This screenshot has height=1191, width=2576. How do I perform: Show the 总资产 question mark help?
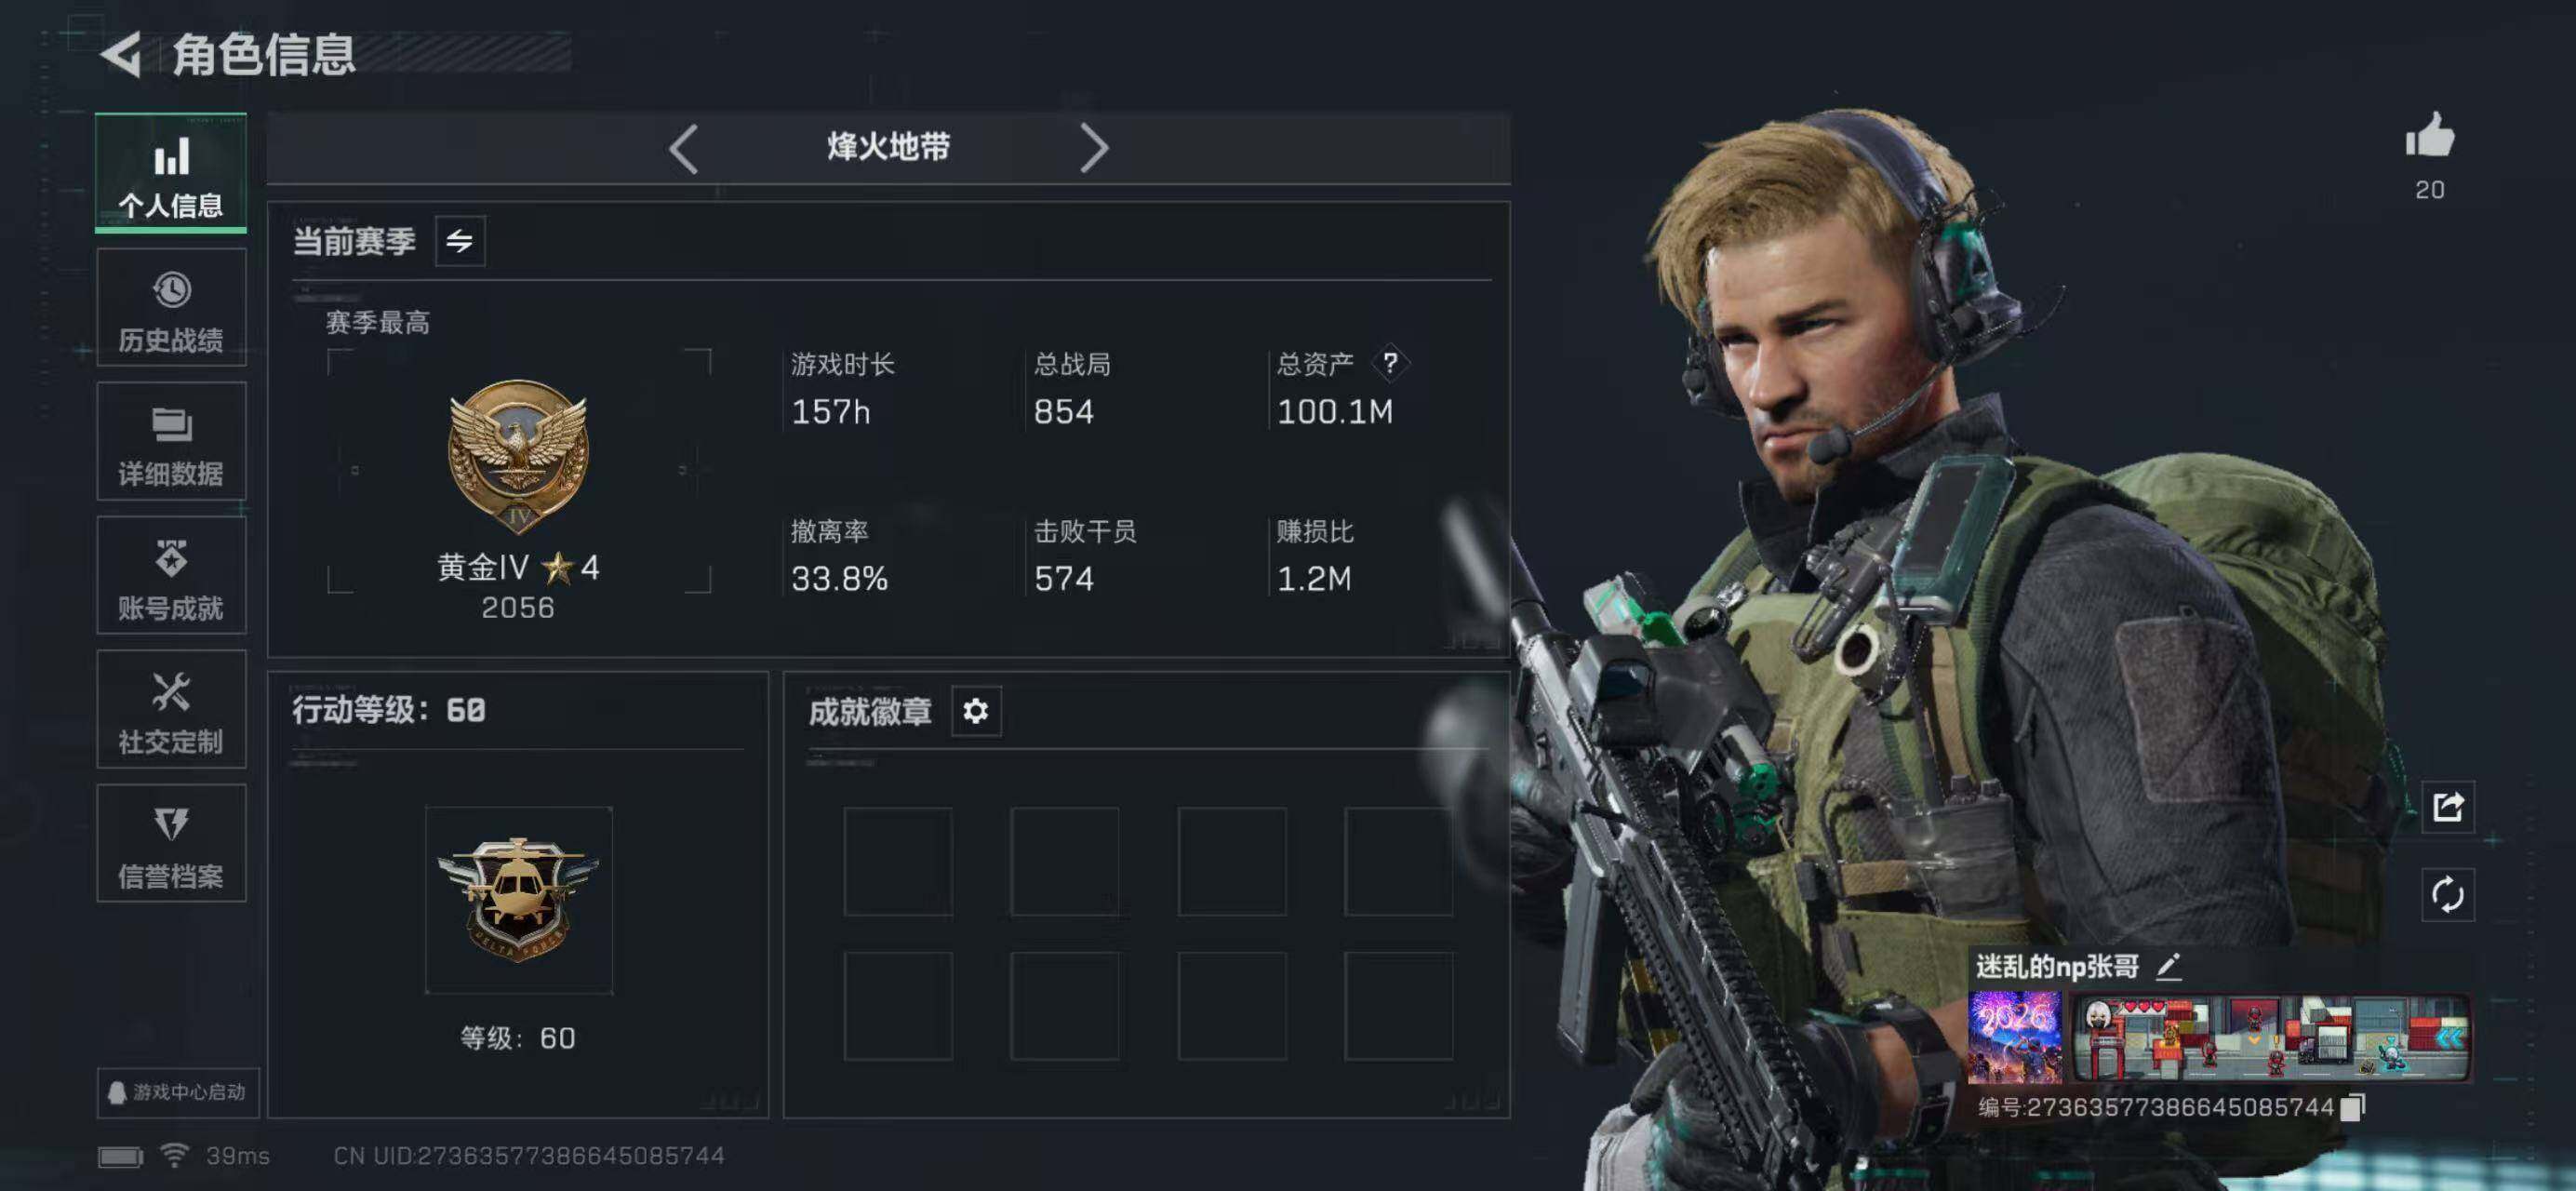(1390, 363)
